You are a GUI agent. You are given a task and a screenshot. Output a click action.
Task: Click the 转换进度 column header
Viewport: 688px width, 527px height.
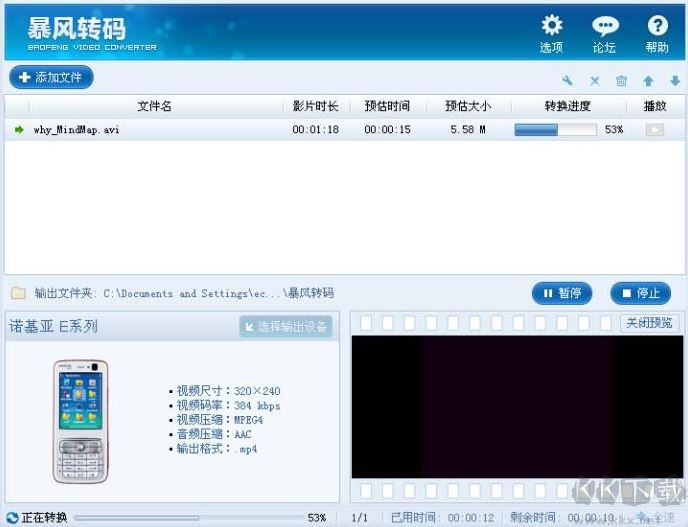568,106
